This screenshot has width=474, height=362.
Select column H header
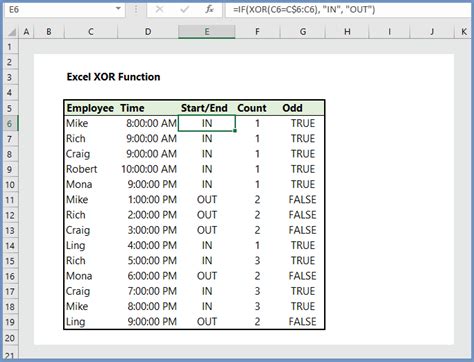(347, 32)
